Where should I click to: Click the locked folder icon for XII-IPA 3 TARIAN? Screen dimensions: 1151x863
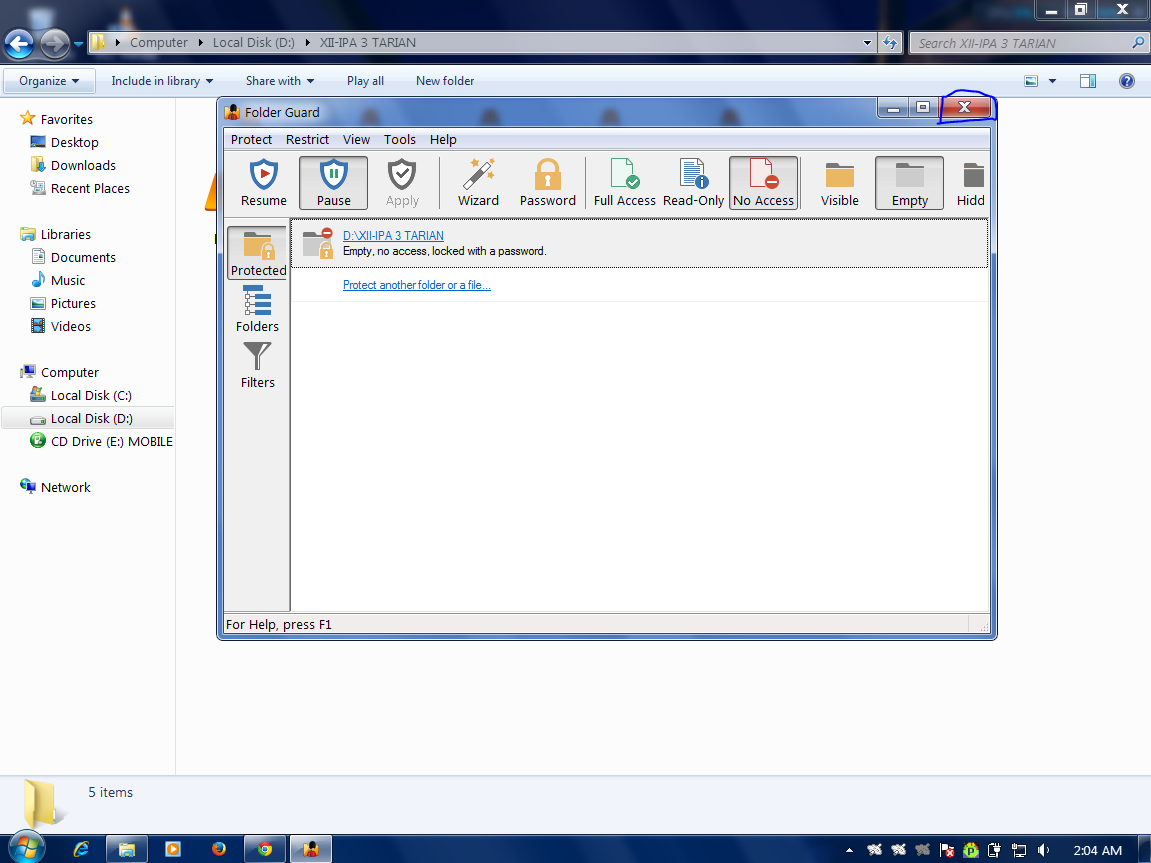318,243
